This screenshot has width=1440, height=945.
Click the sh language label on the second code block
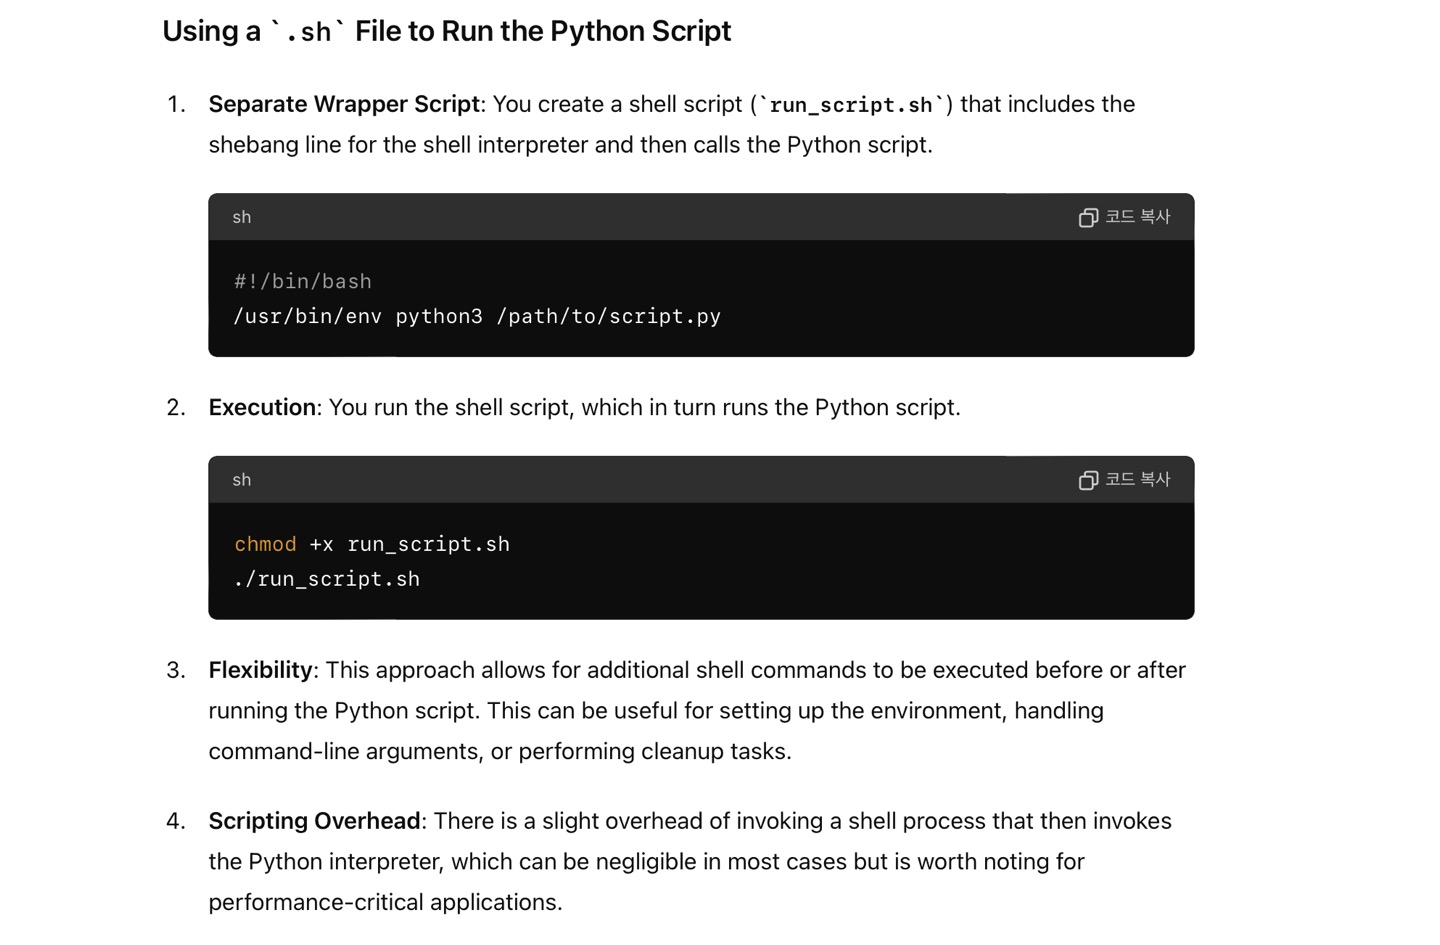242,480
